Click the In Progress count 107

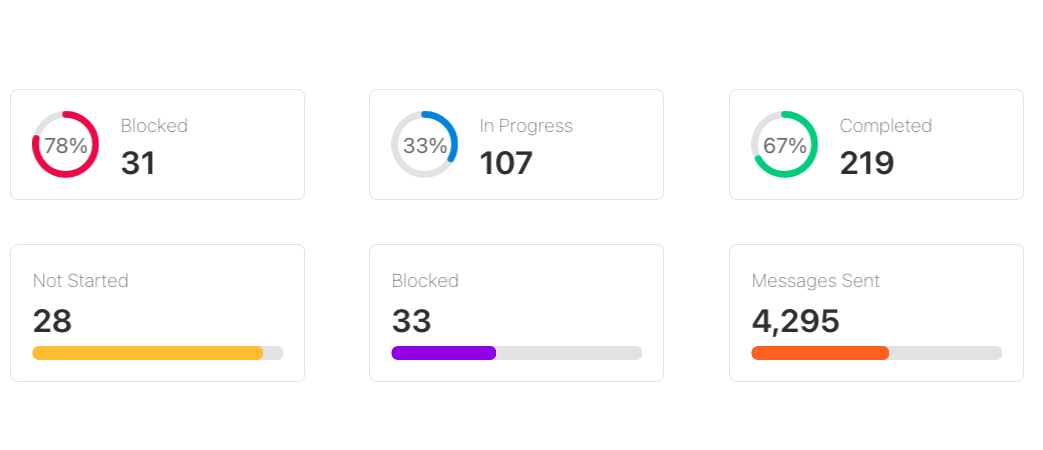pos(506,163)
